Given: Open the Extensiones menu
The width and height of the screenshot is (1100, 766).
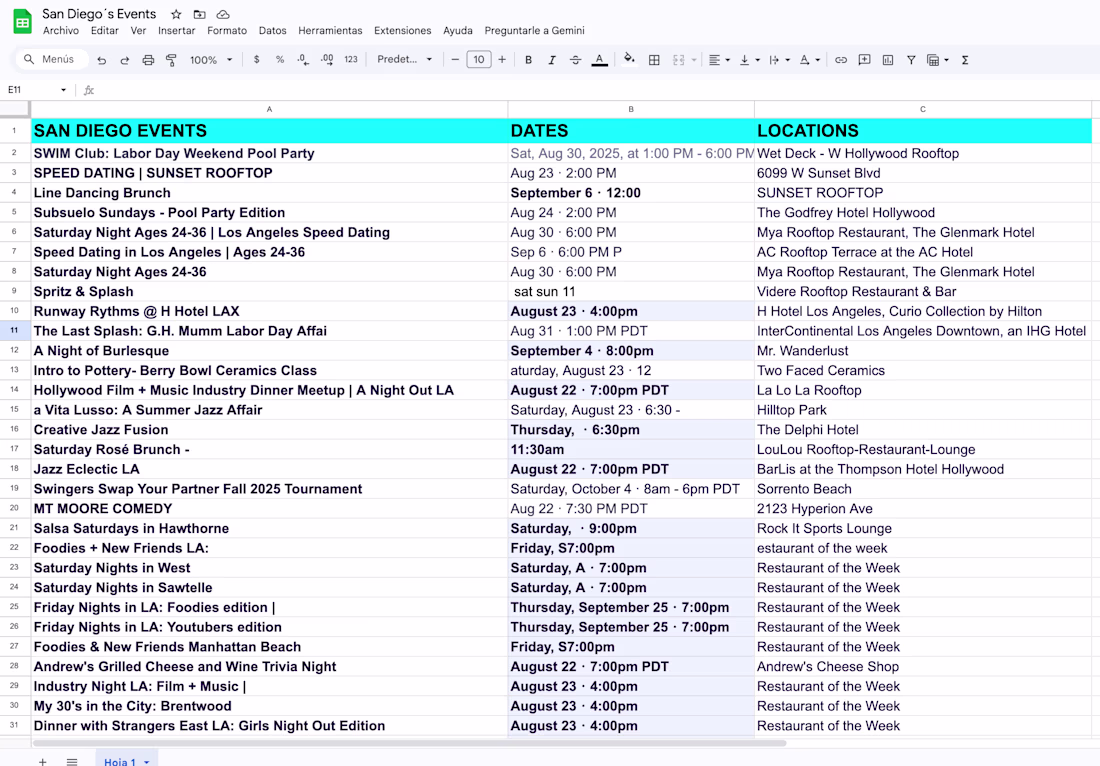Looking at the screenshot, I should [x=403, y=31].
